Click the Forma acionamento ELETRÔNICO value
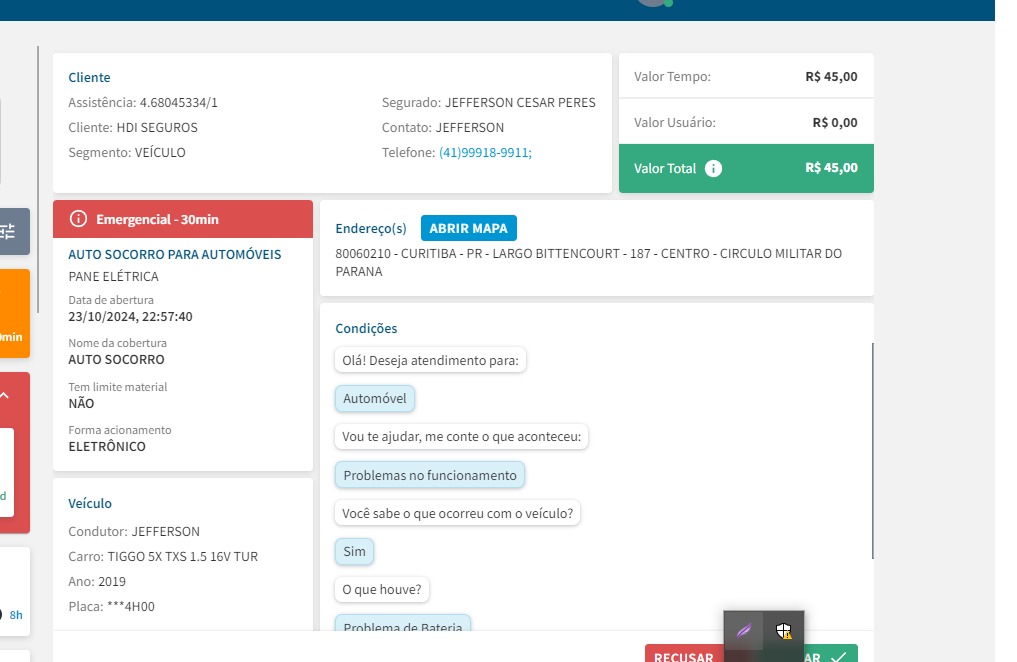 tap(107, 446)
